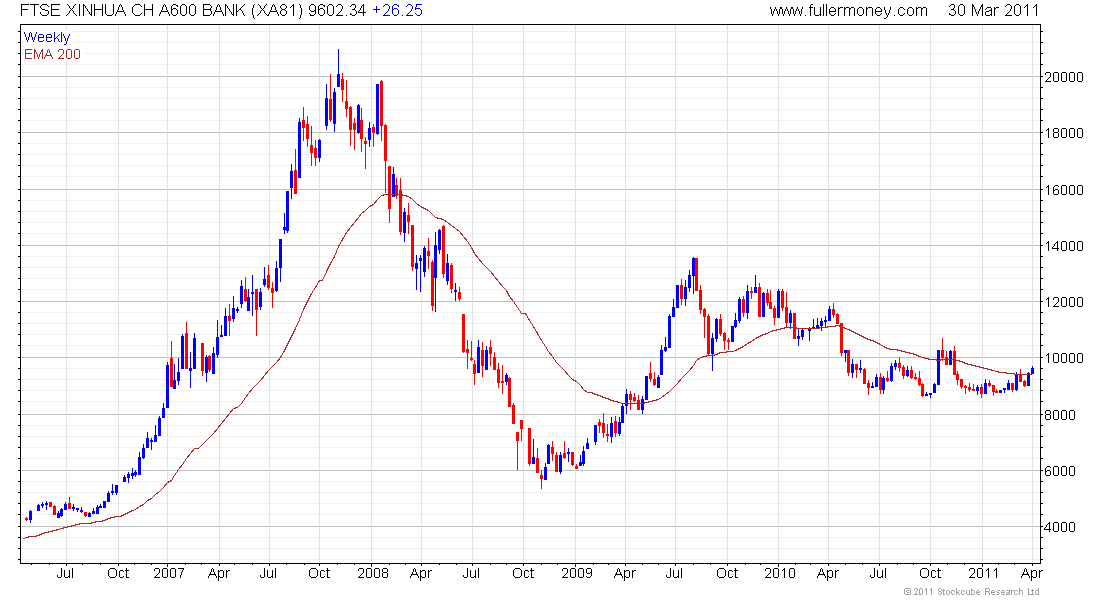Screen dimensions: 1100x600
Task: Click the change value +26.25
Action: (x=397, y=11)
